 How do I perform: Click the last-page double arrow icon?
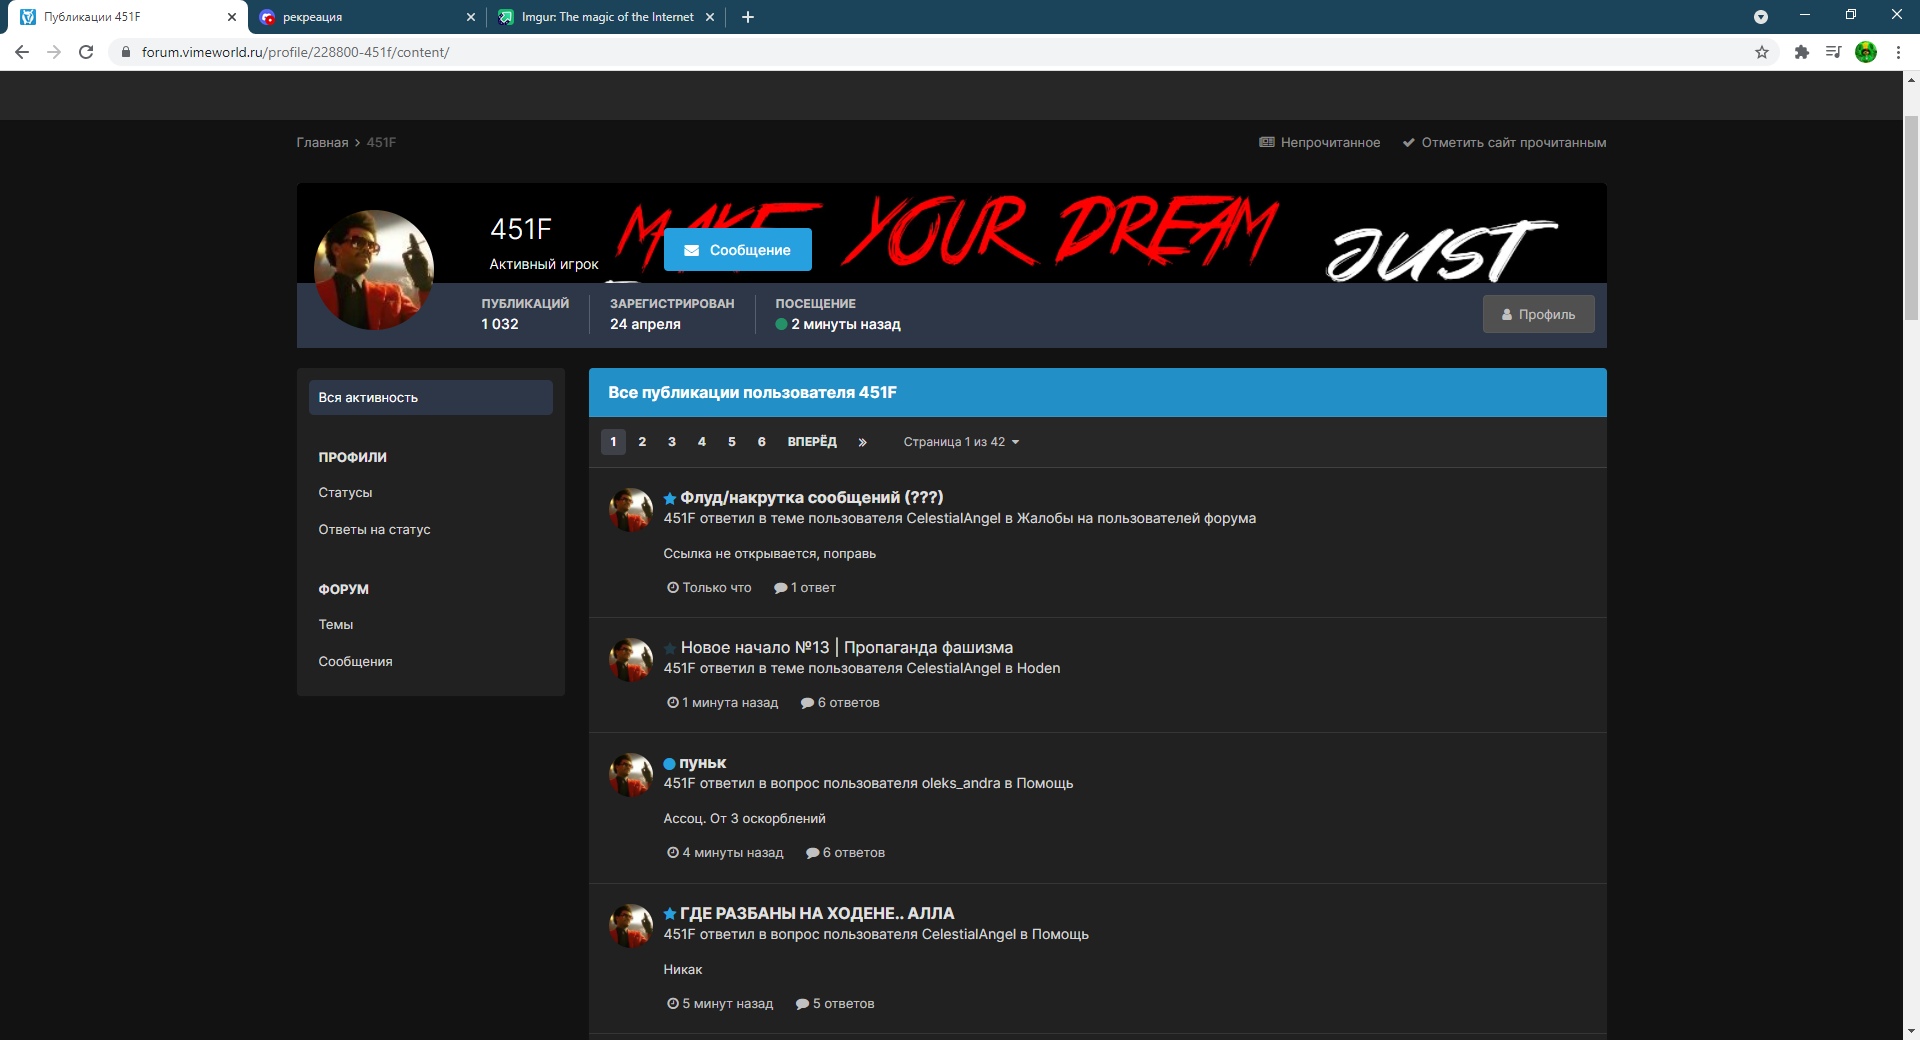[x=862, y=442]
